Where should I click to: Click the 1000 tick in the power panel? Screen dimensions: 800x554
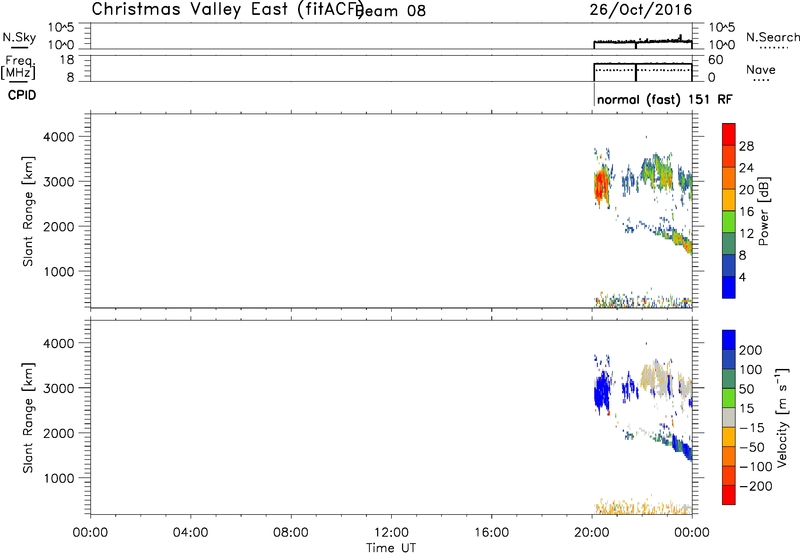coord(58,271)
